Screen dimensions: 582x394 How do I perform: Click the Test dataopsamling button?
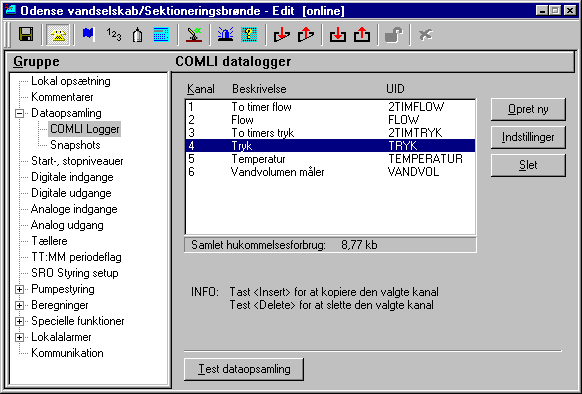(x=244, y=369)
